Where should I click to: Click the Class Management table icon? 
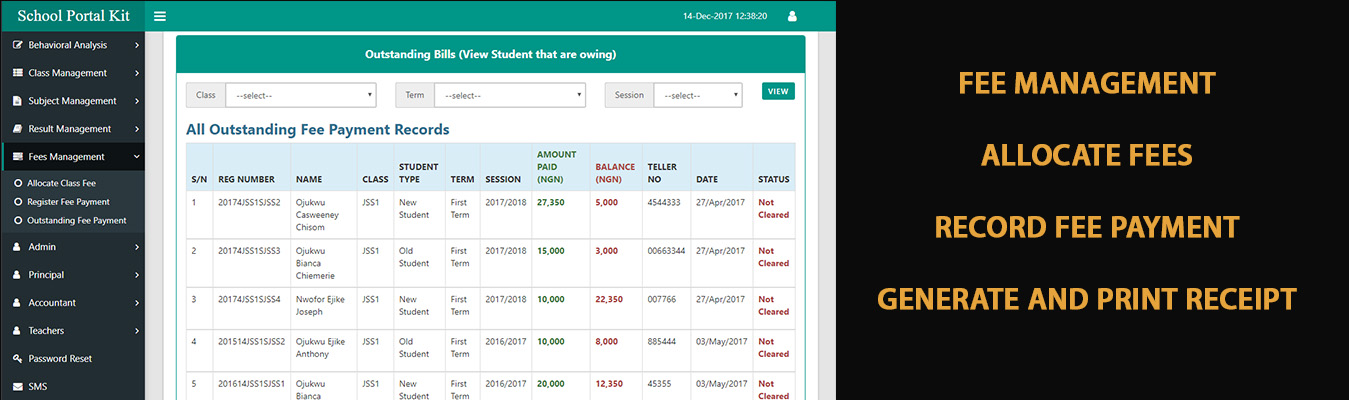pos(18,73)
